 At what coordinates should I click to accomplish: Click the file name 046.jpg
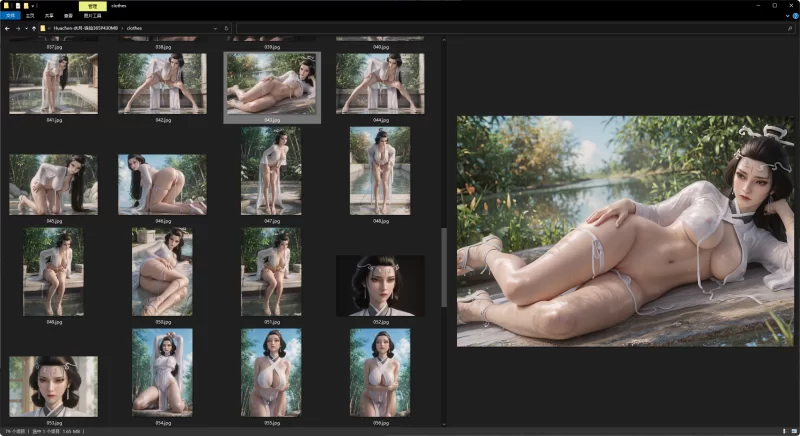click(x=163, y=221)
